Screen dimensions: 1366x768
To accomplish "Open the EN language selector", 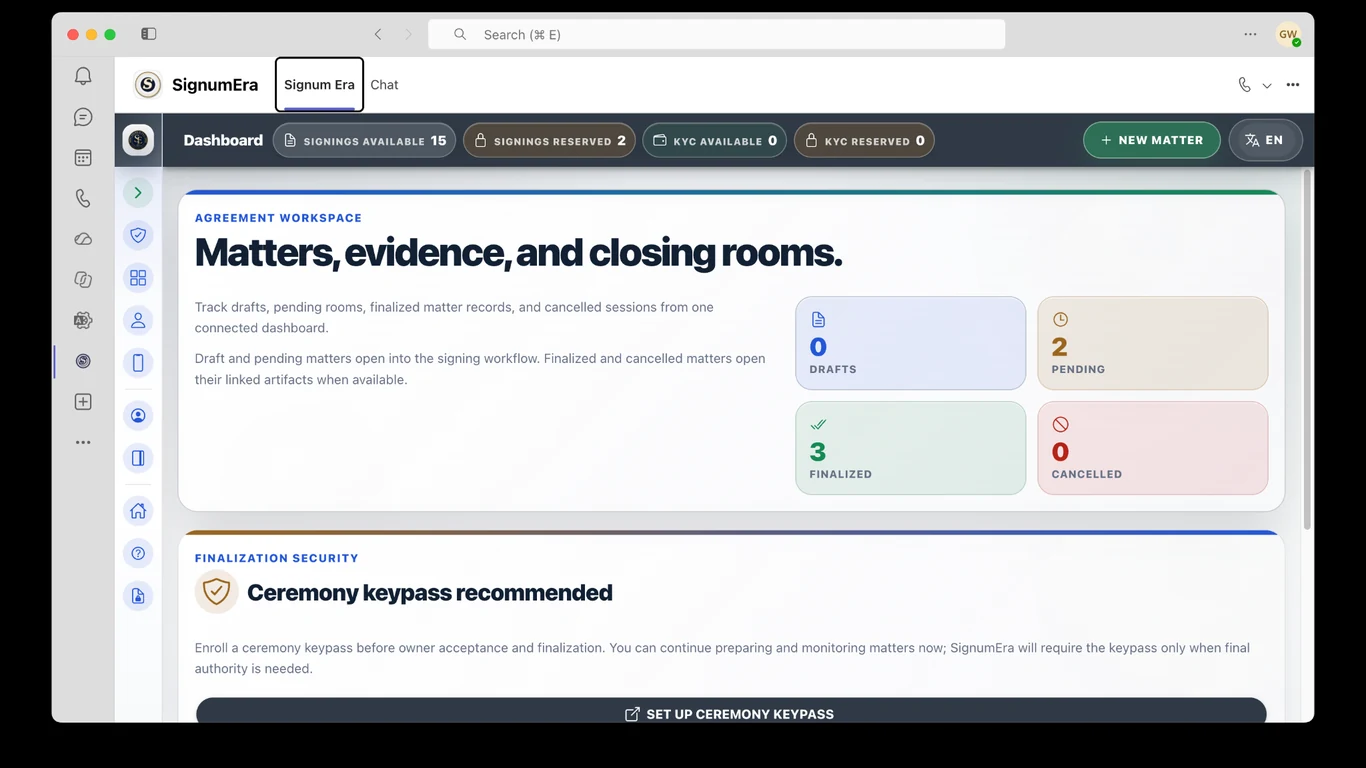I will 1265,140.
